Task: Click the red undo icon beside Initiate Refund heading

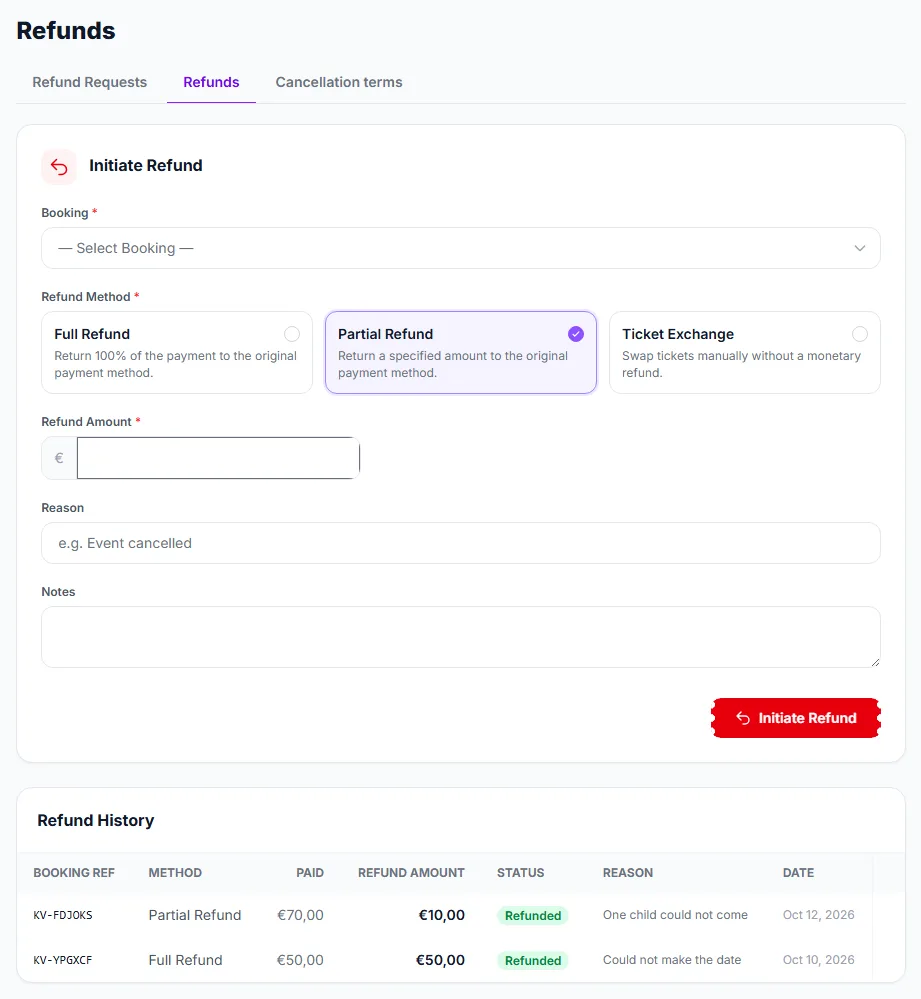Action: pos(59,167)
